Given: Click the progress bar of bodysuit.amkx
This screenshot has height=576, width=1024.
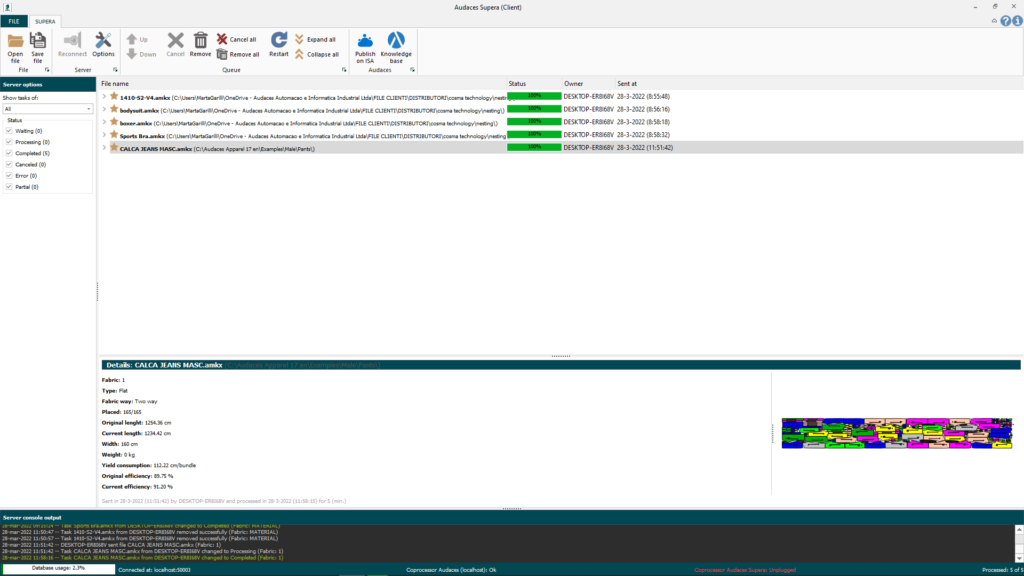Looking at the screenshot, I should click(x=534, y=109).
